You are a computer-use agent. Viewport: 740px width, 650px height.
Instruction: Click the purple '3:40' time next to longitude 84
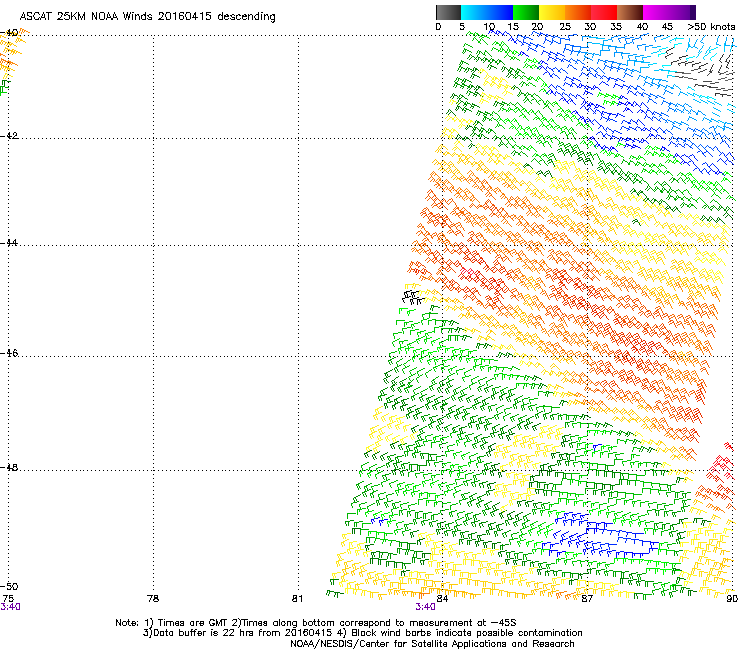[x=425, y=607]
